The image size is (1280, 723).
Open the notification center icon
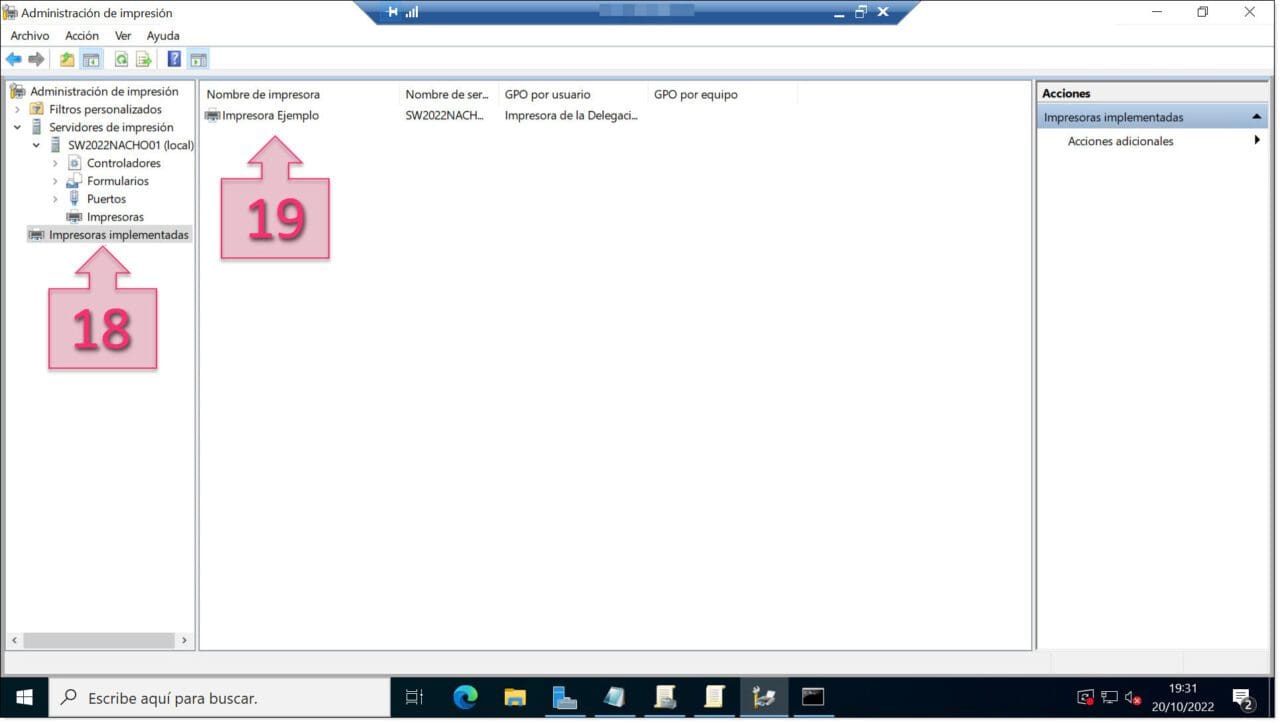coord(1242,697)
